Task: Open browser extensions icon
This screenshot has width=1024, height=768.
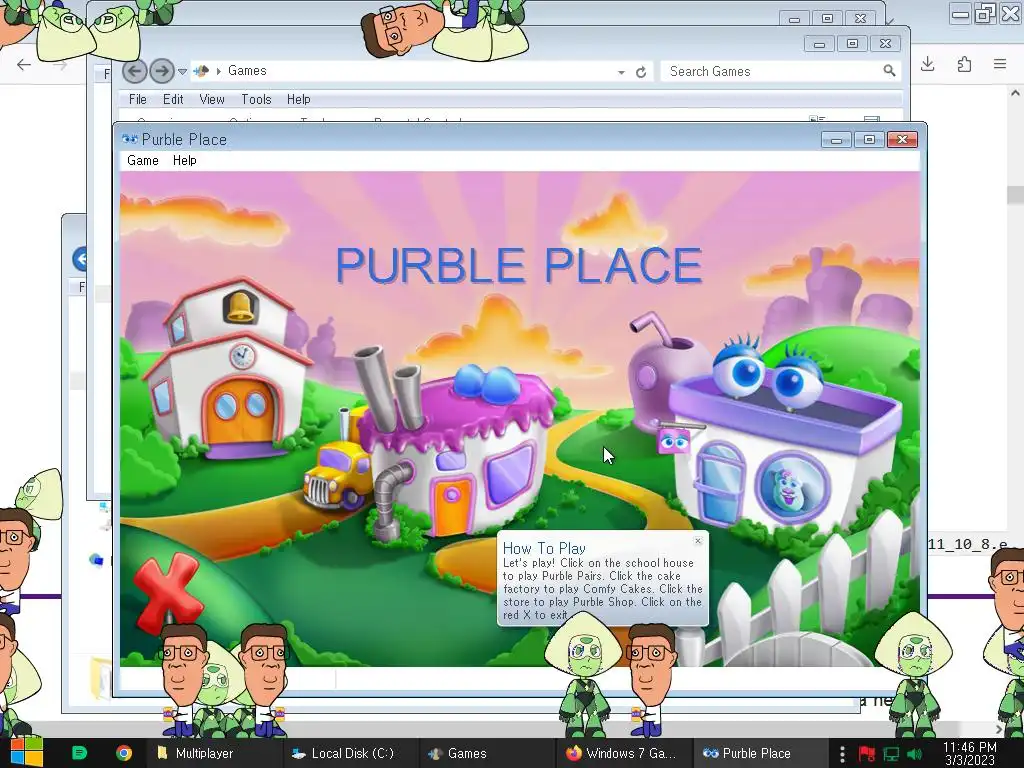Action: pyautogui.click(x=964, y=64)
